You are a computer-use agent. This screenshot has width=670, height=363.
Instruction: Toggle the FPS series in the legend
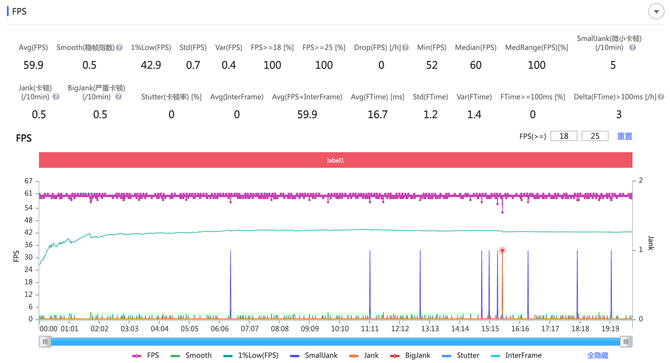pos(146,355)
